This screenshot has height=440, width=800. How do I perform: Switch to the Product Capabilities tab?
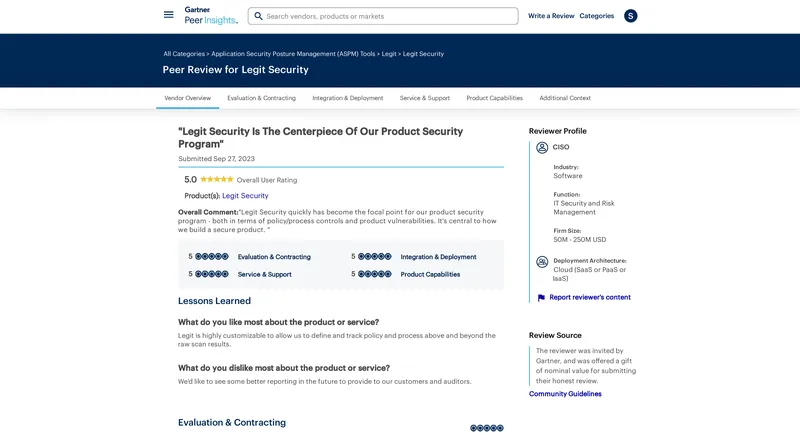click(495, 98)
